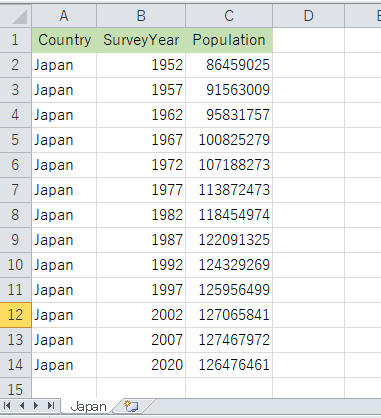Select row 15 header
The height and width of the screenshot is (418, 381).
tap(16, 388)
